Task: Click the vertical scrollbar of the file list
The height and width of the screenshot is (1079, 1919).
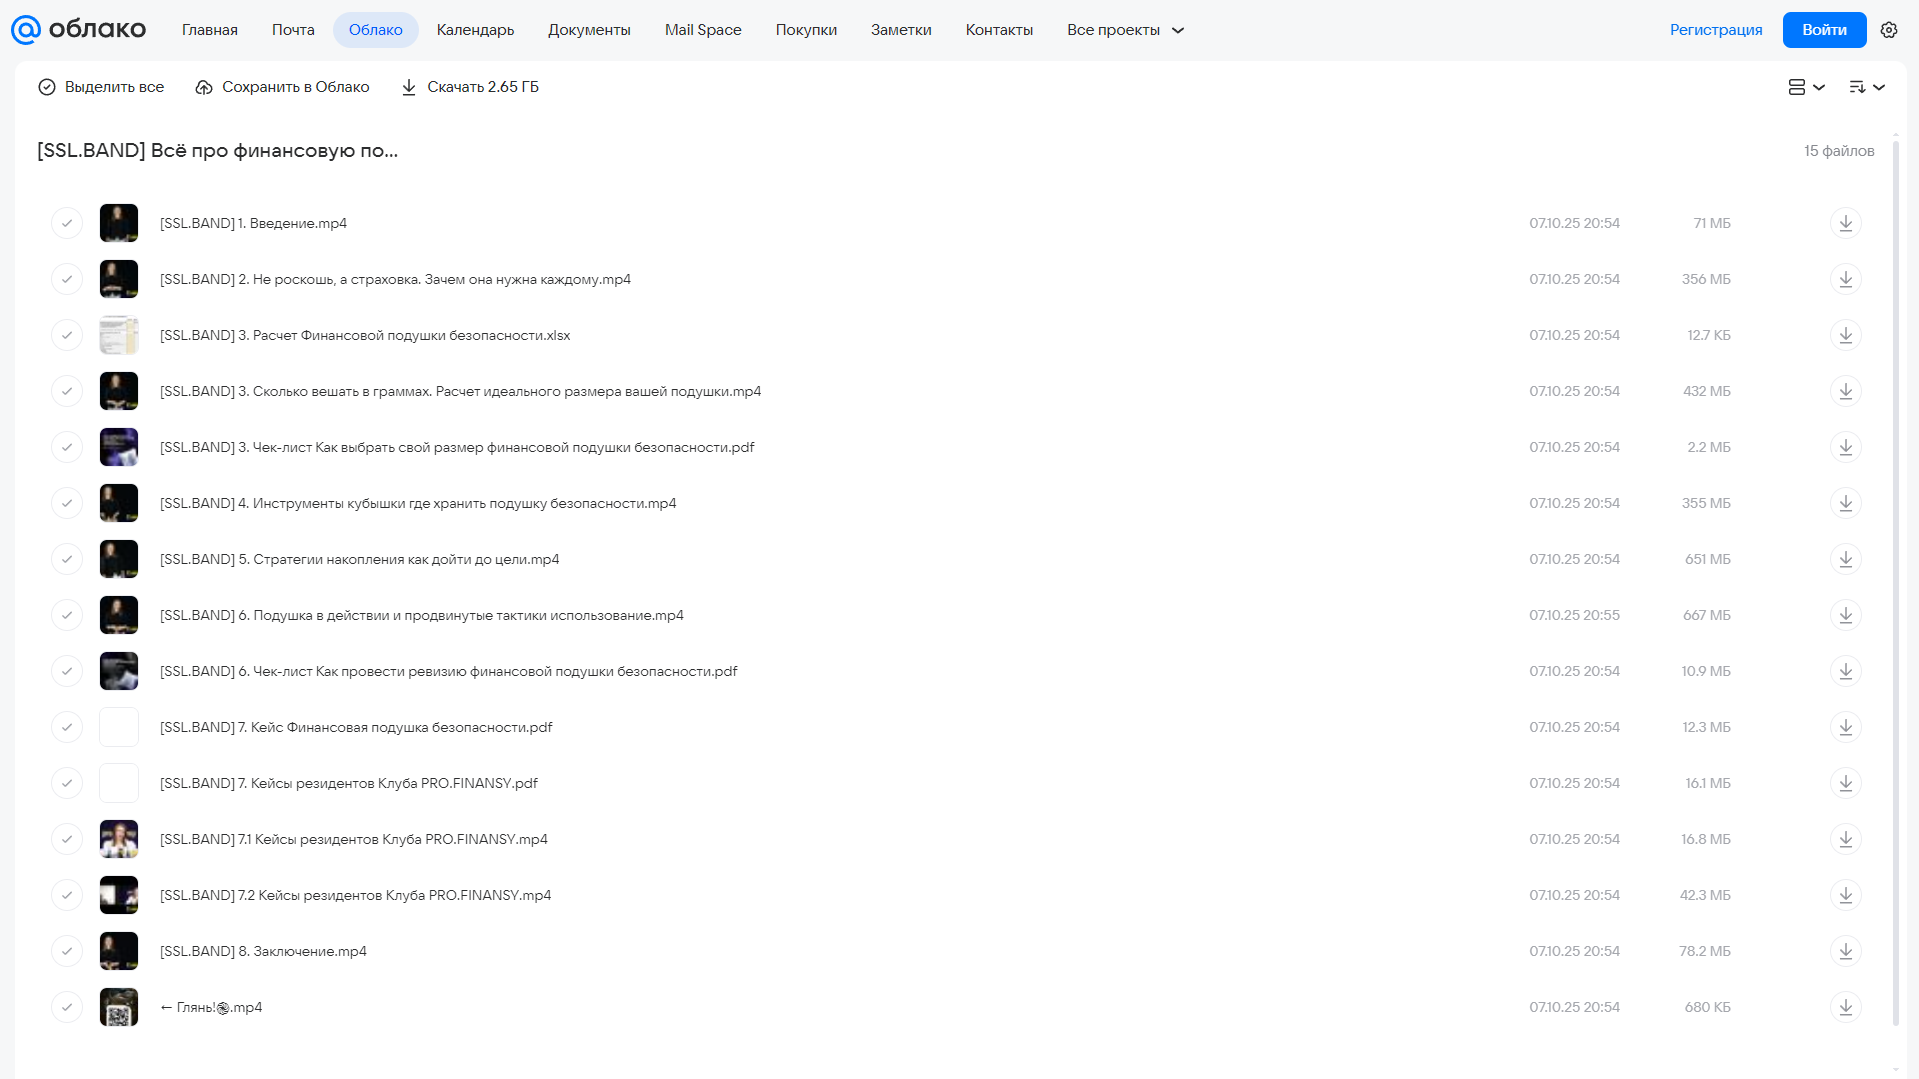Action: [x=1896, y=580]
